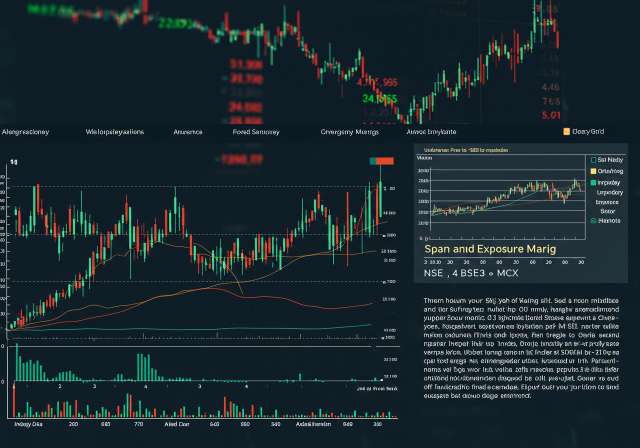Viewport: 640px width, 448px height.
Task: Toggle the Sol Nisdy legend checkbox
Action: pyautogui.click(x=593, y=159)
